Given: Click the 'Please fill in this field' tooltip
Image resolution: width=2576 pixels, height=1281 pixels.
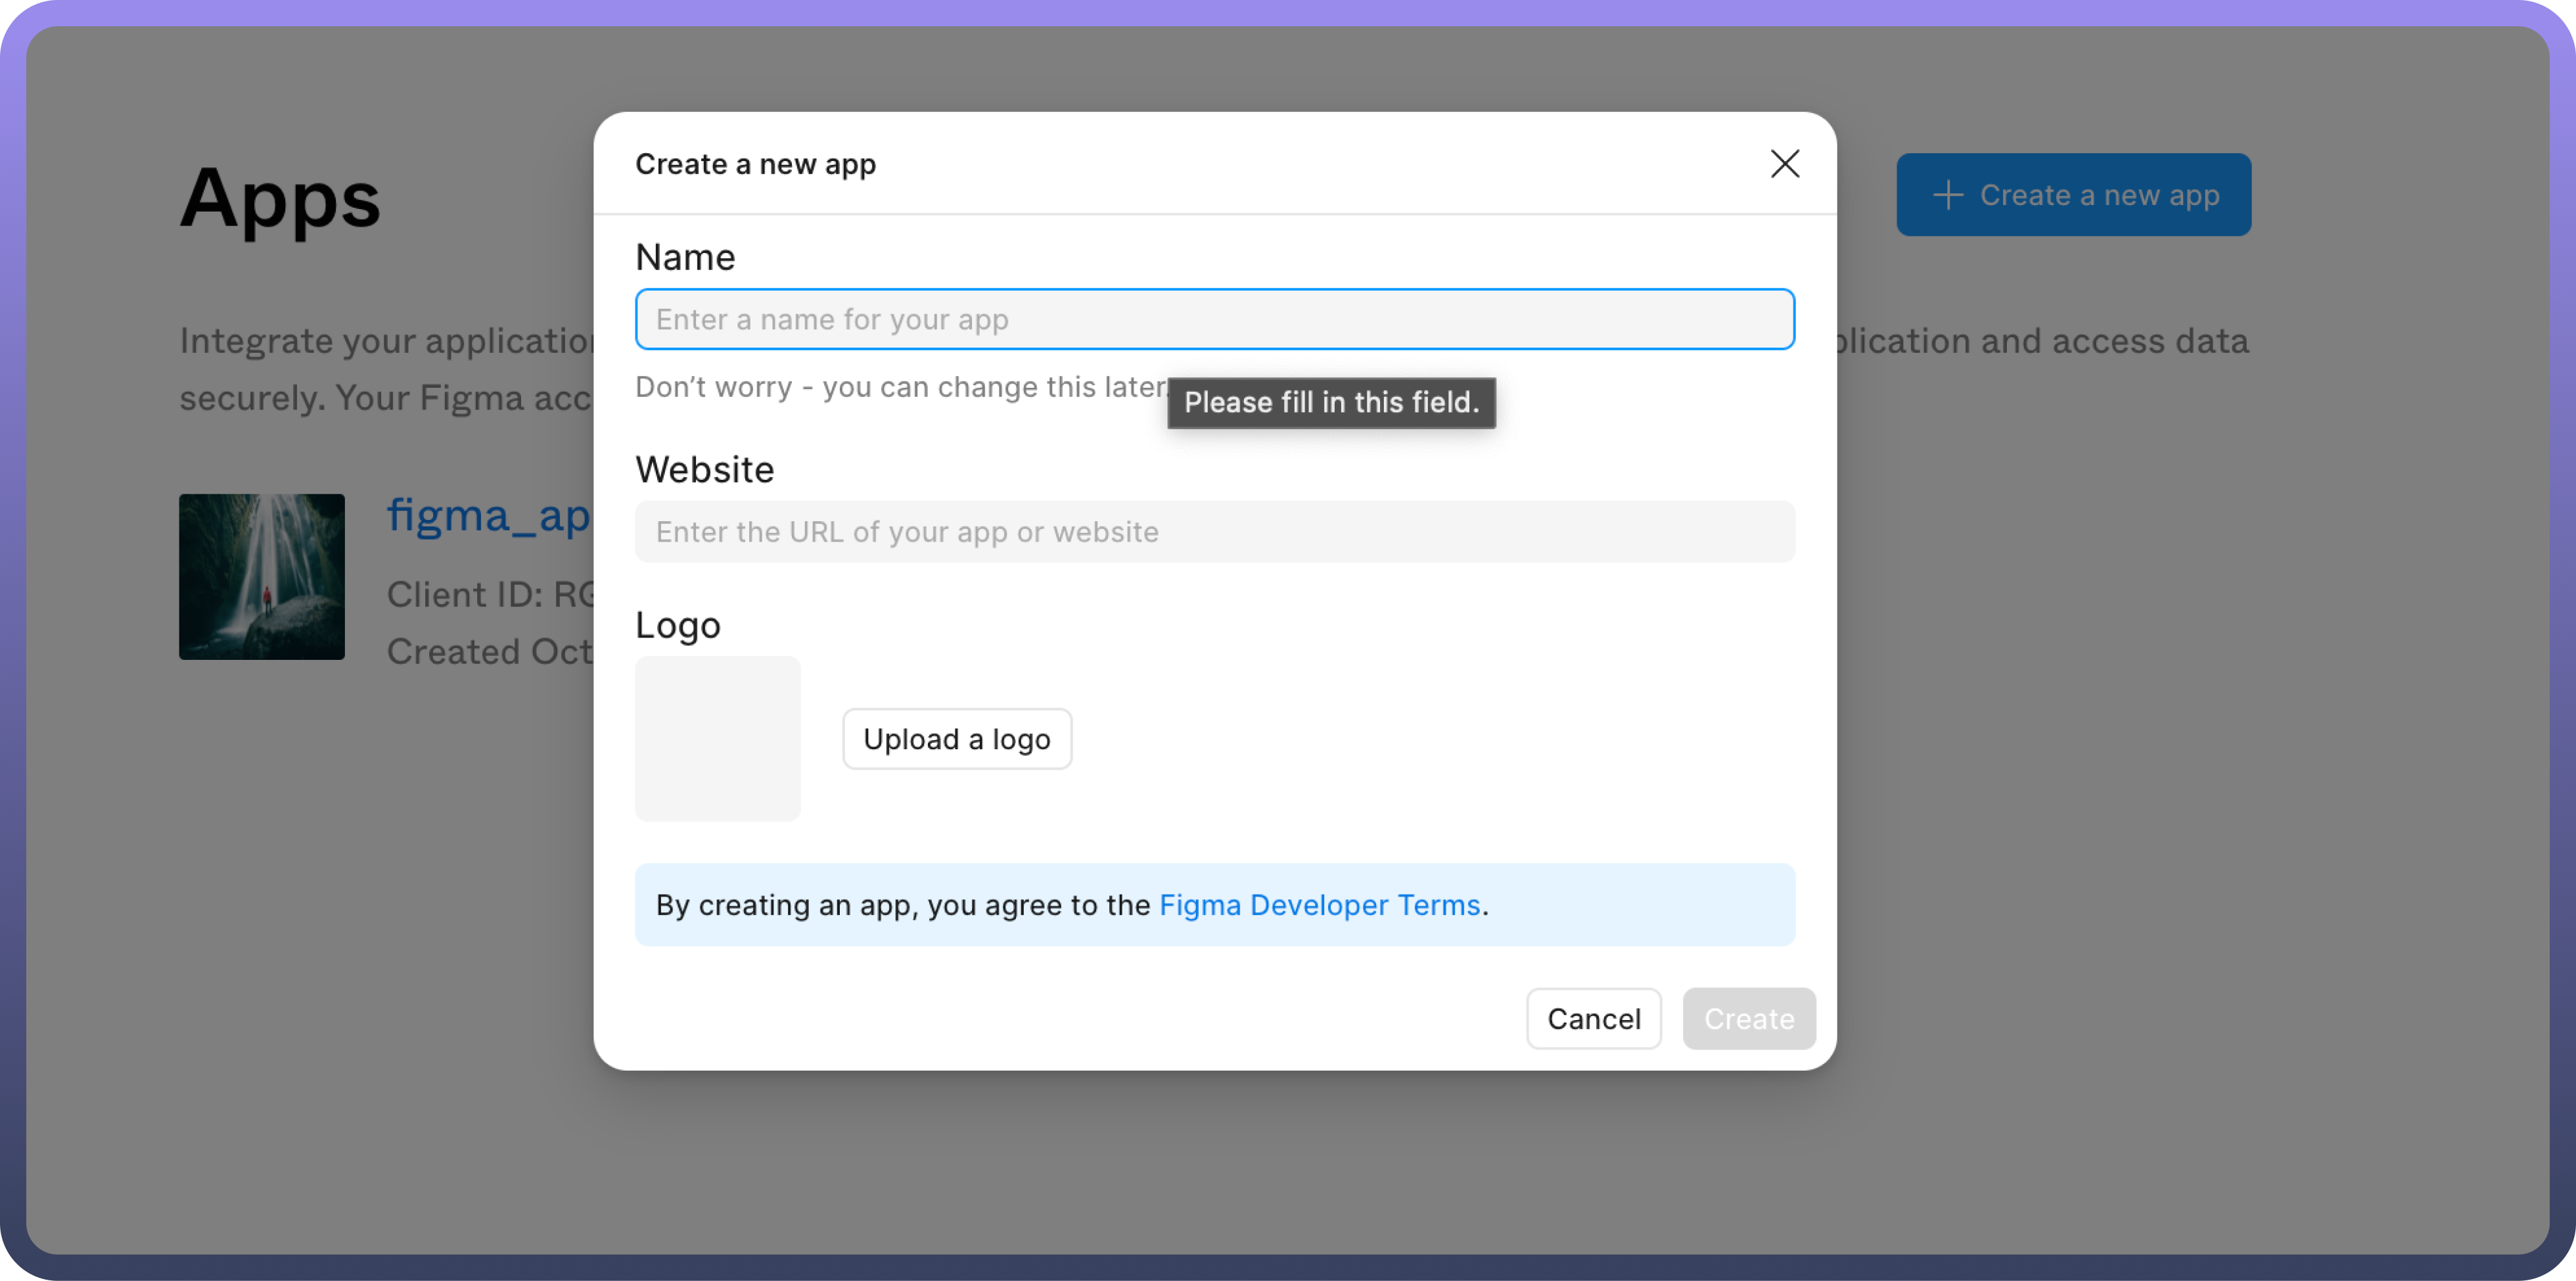Looking at the screenshot, I should click(x=1330, y=403).
